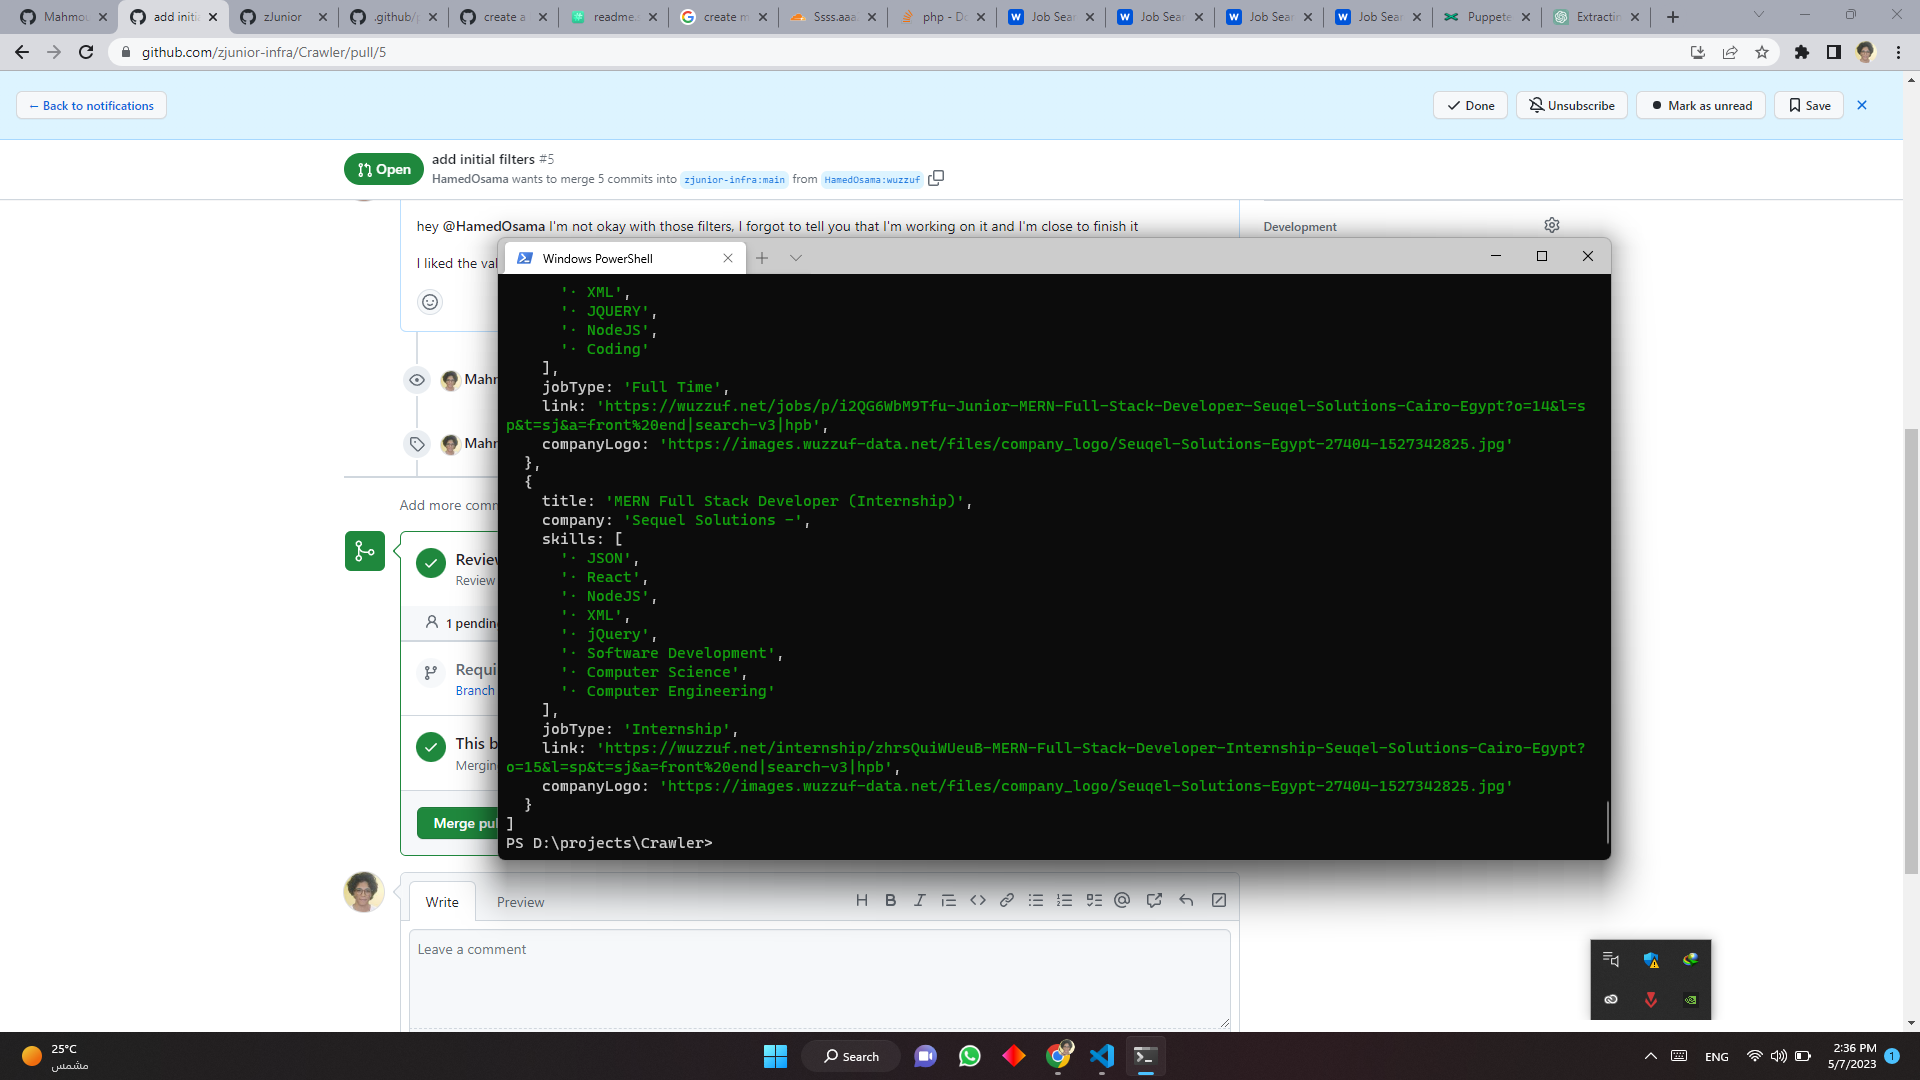1920x1080 pixels.
Task: Add a link with the link icon
Action: (1007, 900)
